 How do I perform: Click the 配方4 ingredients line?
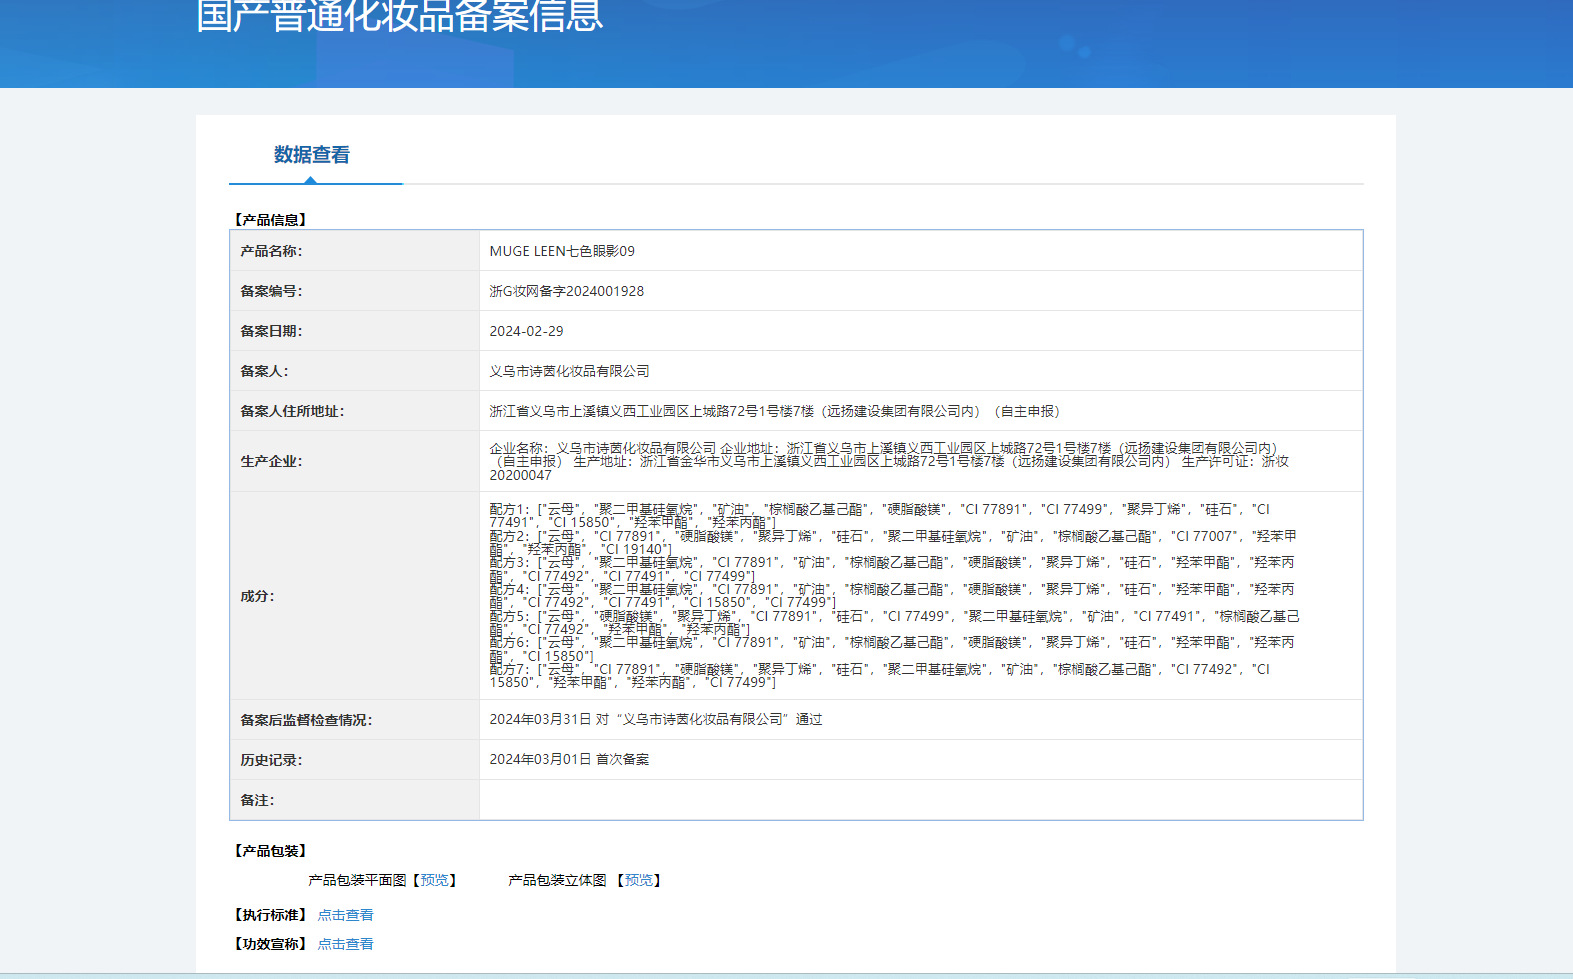(x=892, y=596)
